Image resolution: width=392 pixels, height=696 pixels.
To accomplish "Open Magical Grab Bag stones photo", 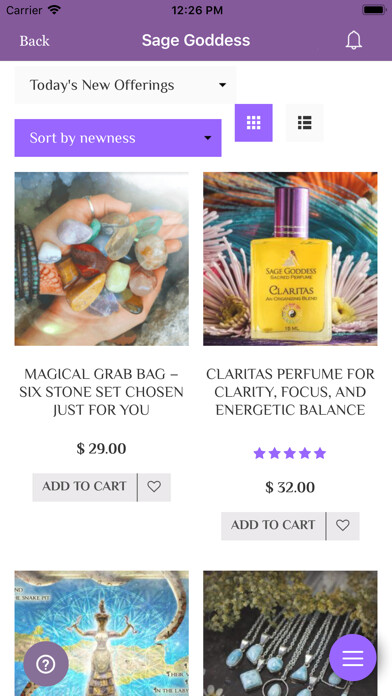I will [102, 259].
